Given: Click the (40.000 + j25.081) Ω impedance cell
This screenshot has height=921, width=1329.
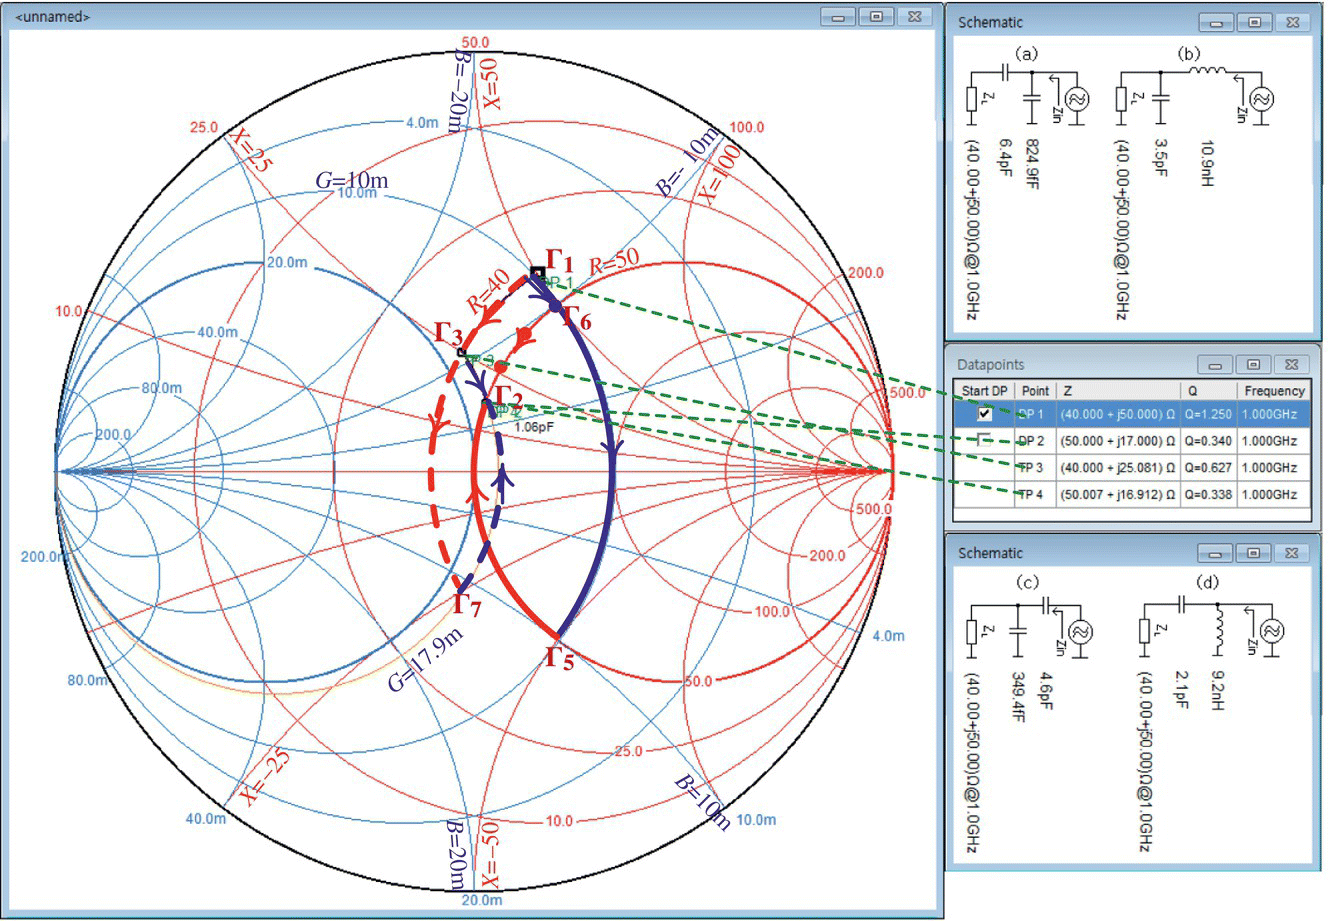Looking at the screenshot, I should [x=1117, y=467].
